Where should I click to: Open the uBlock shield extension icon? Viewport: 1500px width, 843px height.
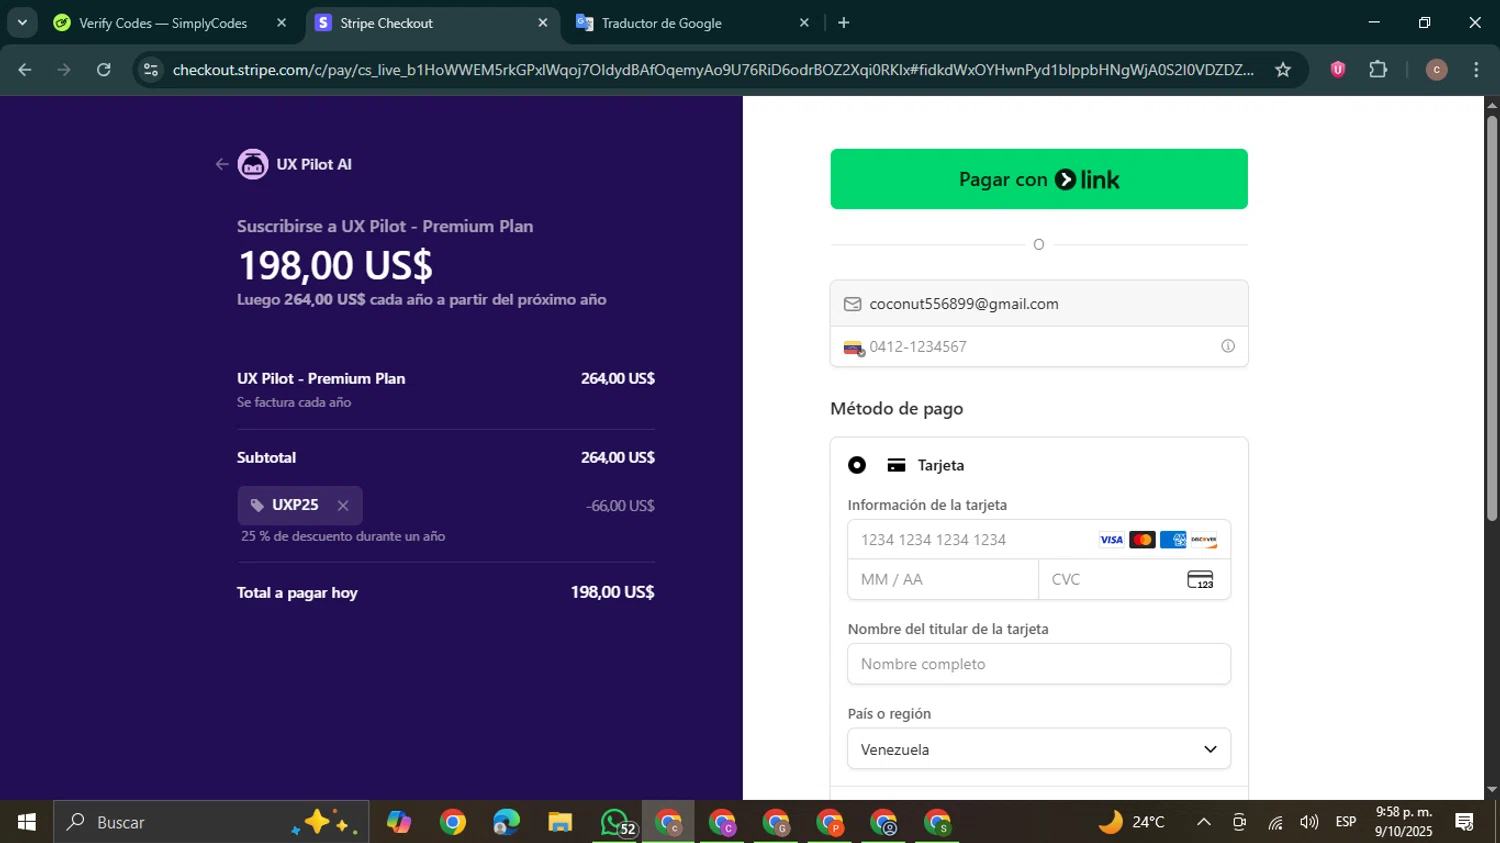pyautogui.click(x=1338, y=69)
